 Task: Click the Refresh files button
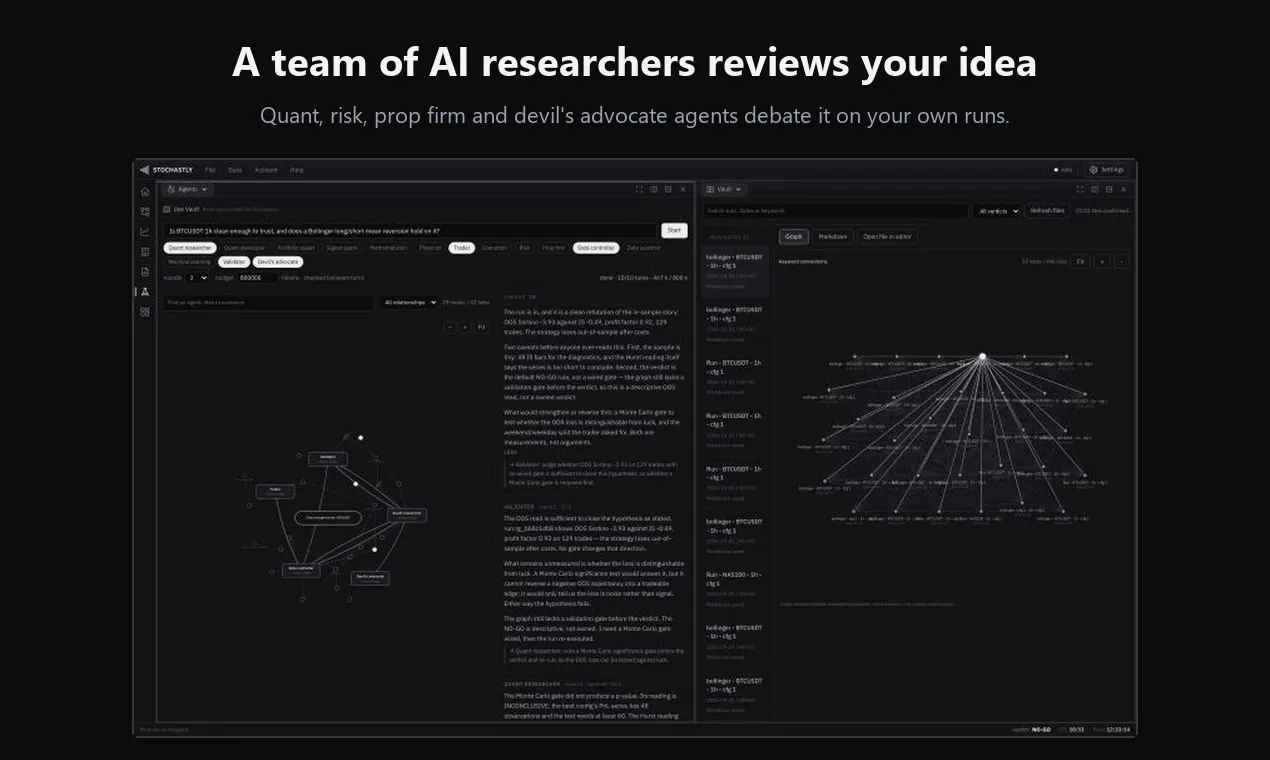tap(1047, 211)
